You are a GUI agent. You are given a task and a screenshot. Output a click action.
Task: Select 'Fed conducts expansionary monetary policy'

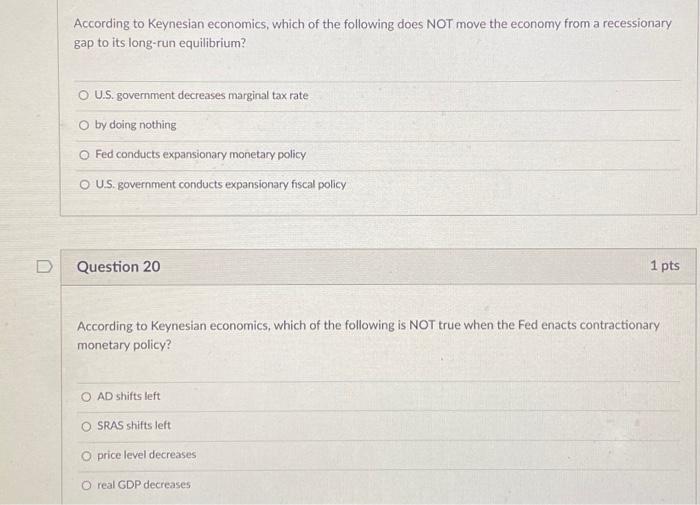tap(84, 155)
